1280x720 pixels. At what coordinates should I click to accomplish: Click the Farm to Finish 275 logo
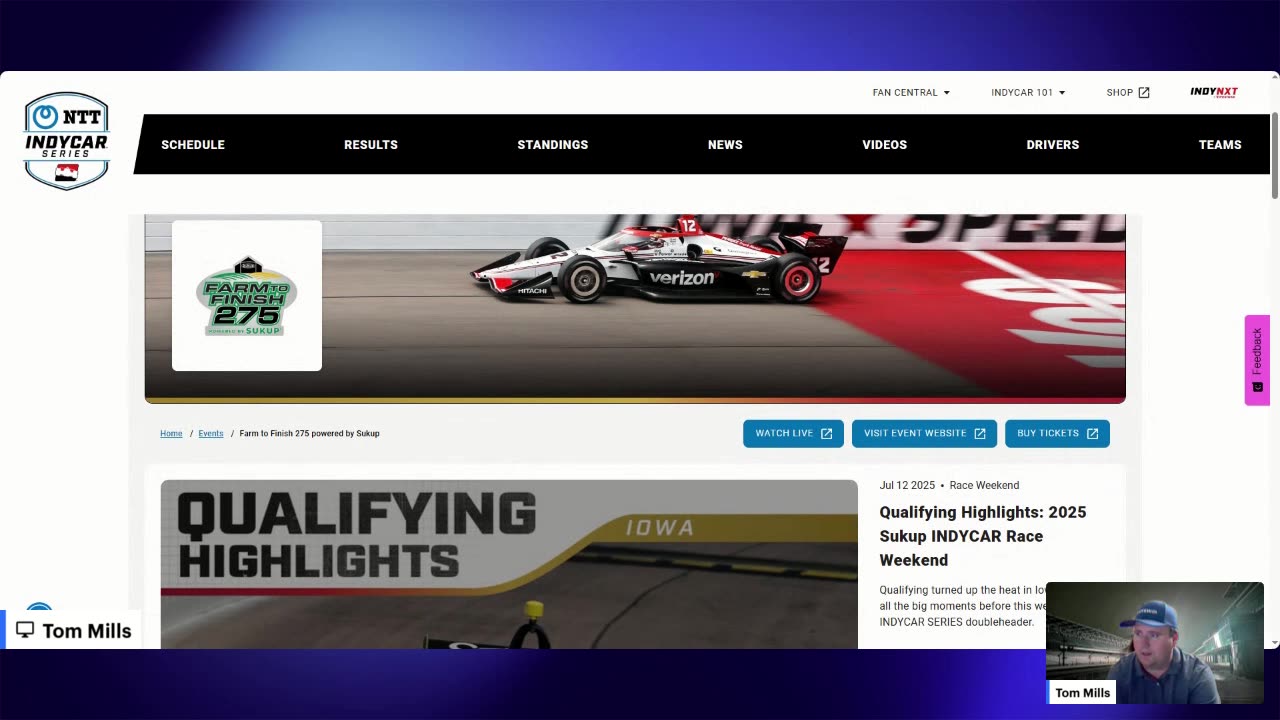(x=247, y=295)
